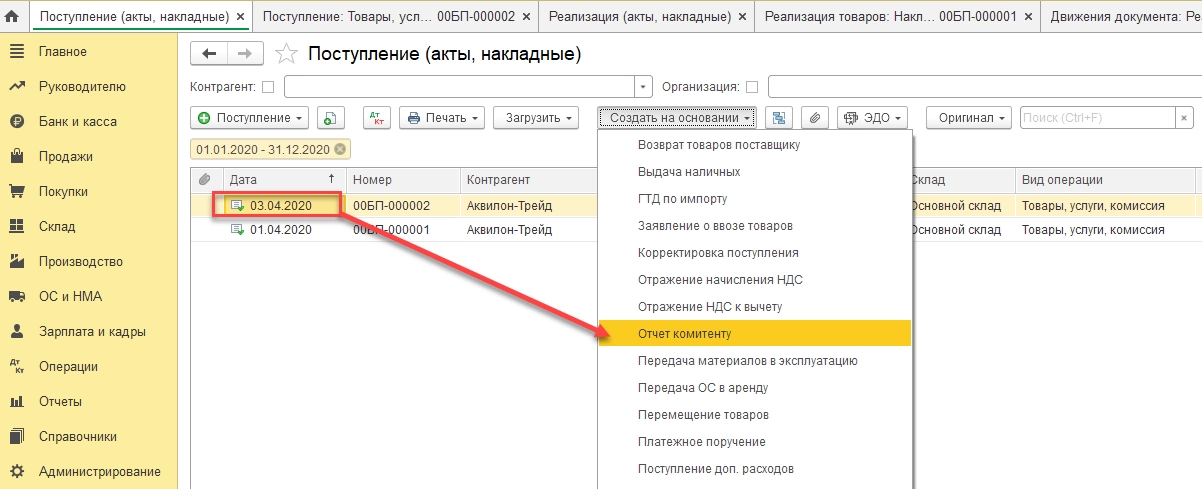This screenshot has width=1202, height=489.
Task: Click the copy document icon button
Action: coord(331,118)
